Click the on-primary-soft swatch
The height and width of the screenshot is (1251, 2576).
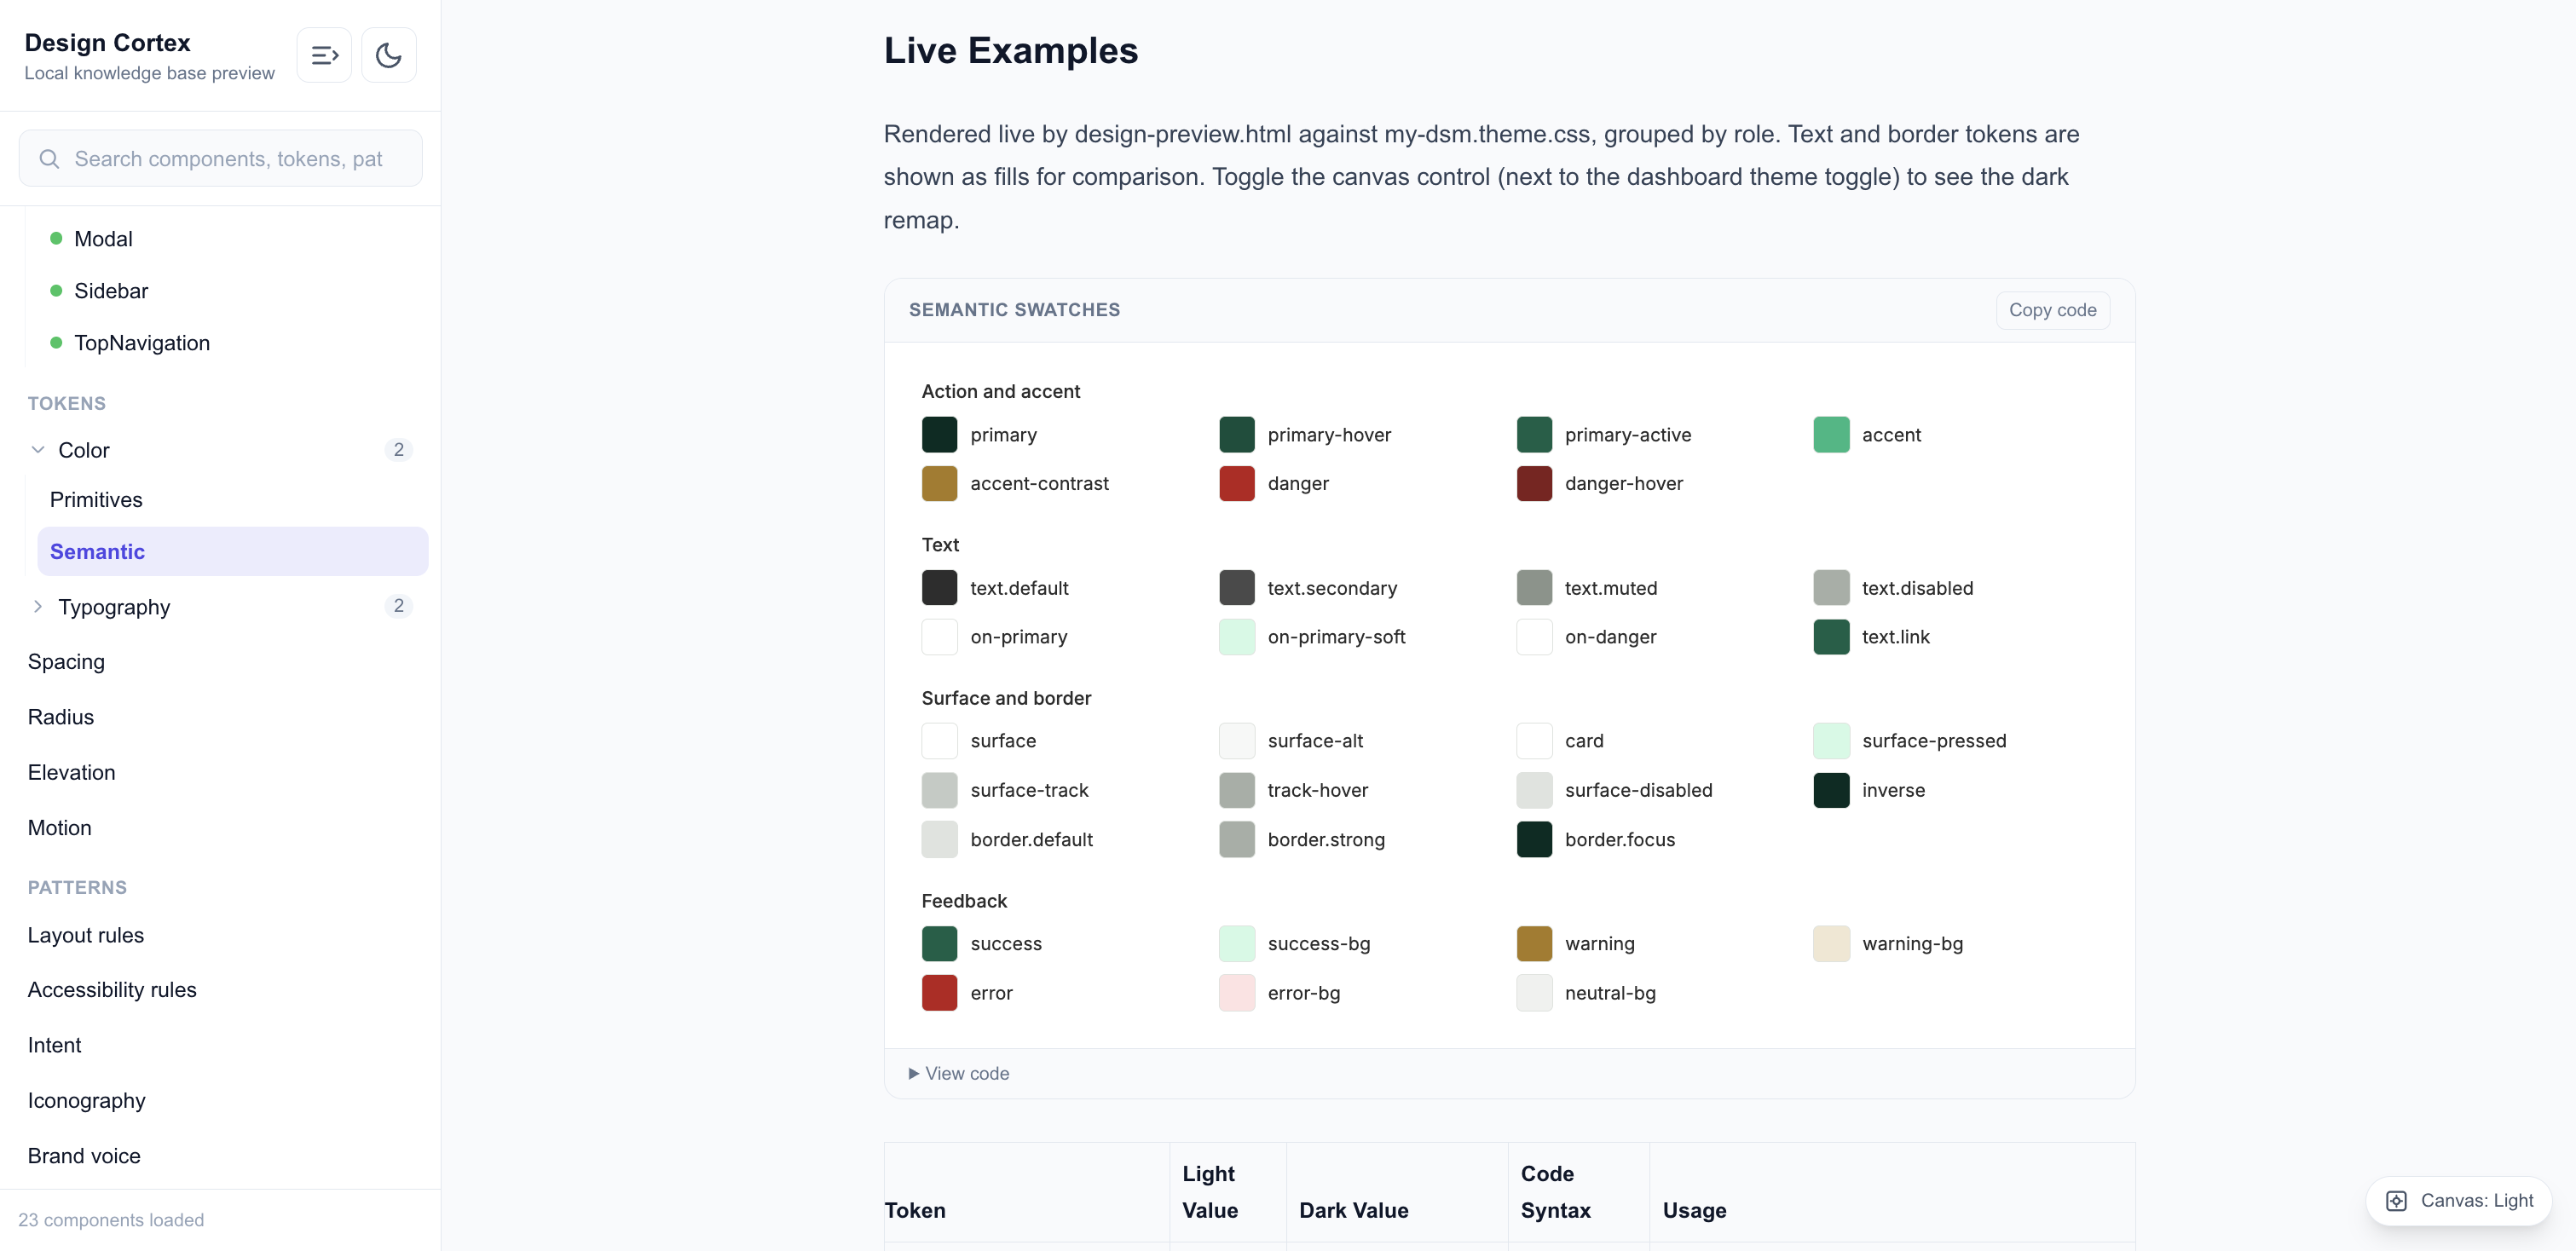1237,637
